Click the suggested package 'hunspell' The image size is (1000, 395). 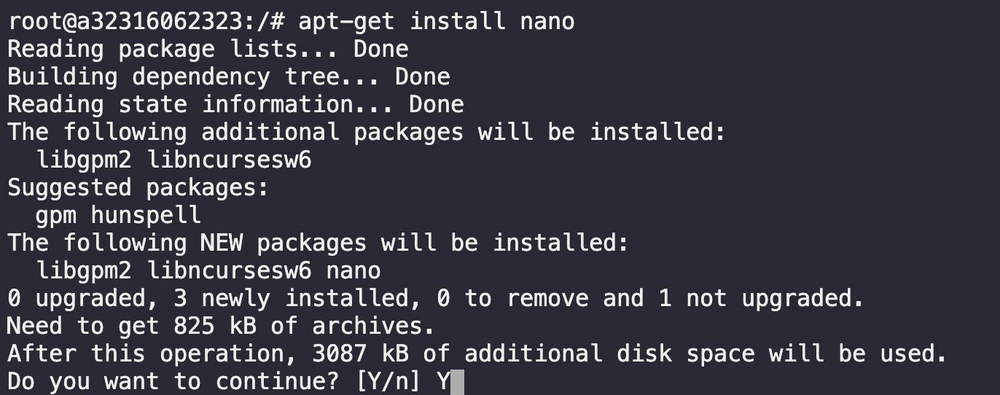[x=146, y=215]
